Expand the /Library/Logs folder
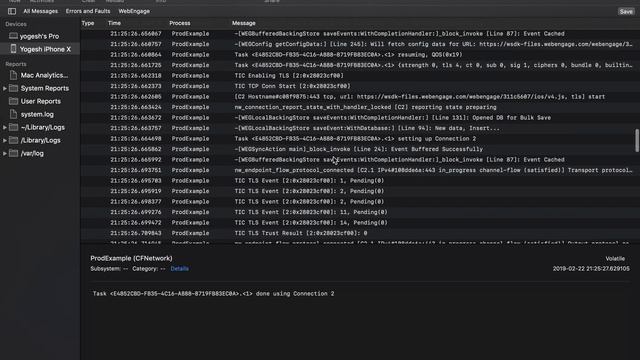640x360 pixels. [5, 140]
